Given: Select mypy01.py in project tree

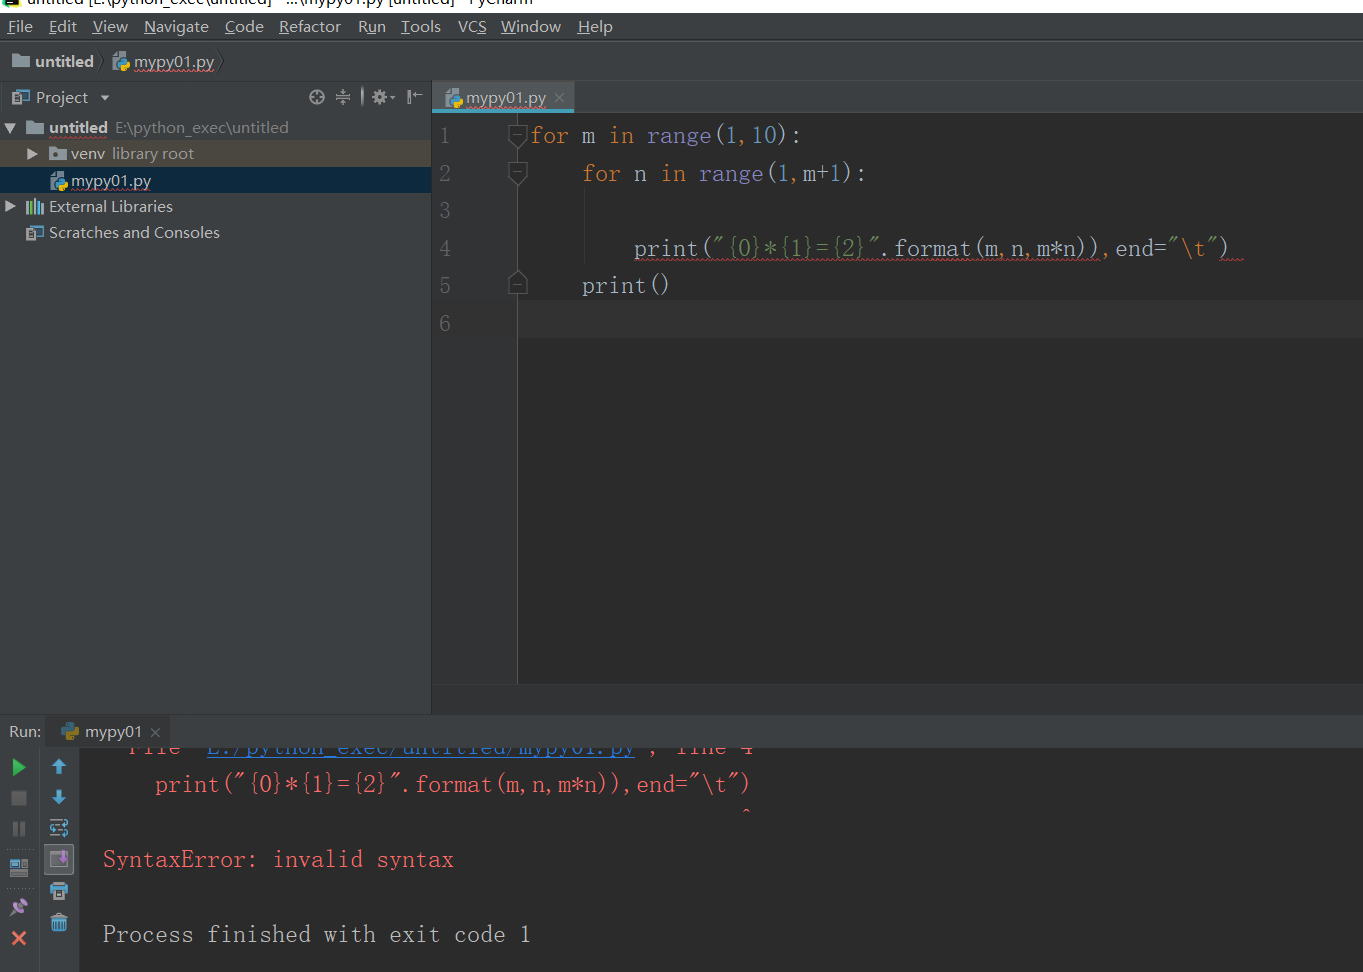Looking at the screenshot, I should 111,181.
